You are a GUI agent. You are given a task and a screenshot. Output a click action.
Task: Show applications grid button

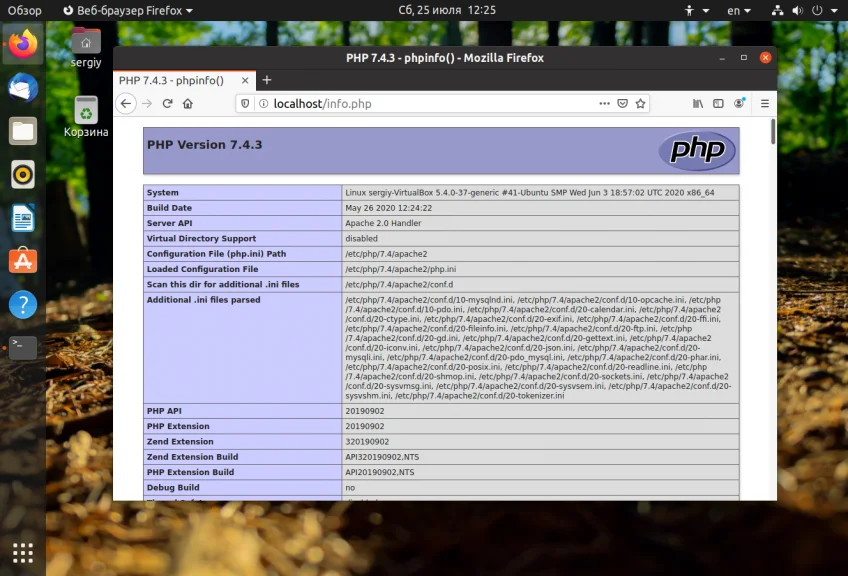tap(23, 553)
